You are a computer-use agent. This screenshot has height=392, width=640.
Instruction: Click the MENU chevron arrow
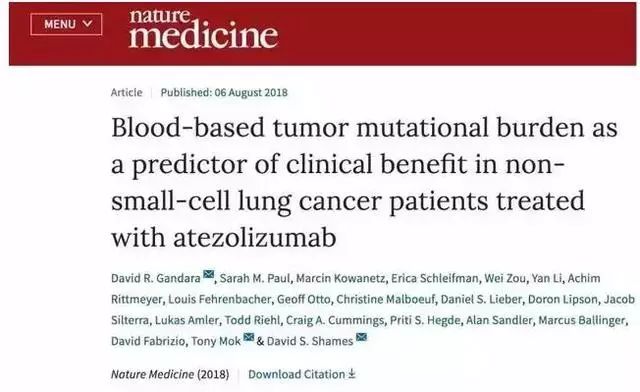tap(87, 24)
